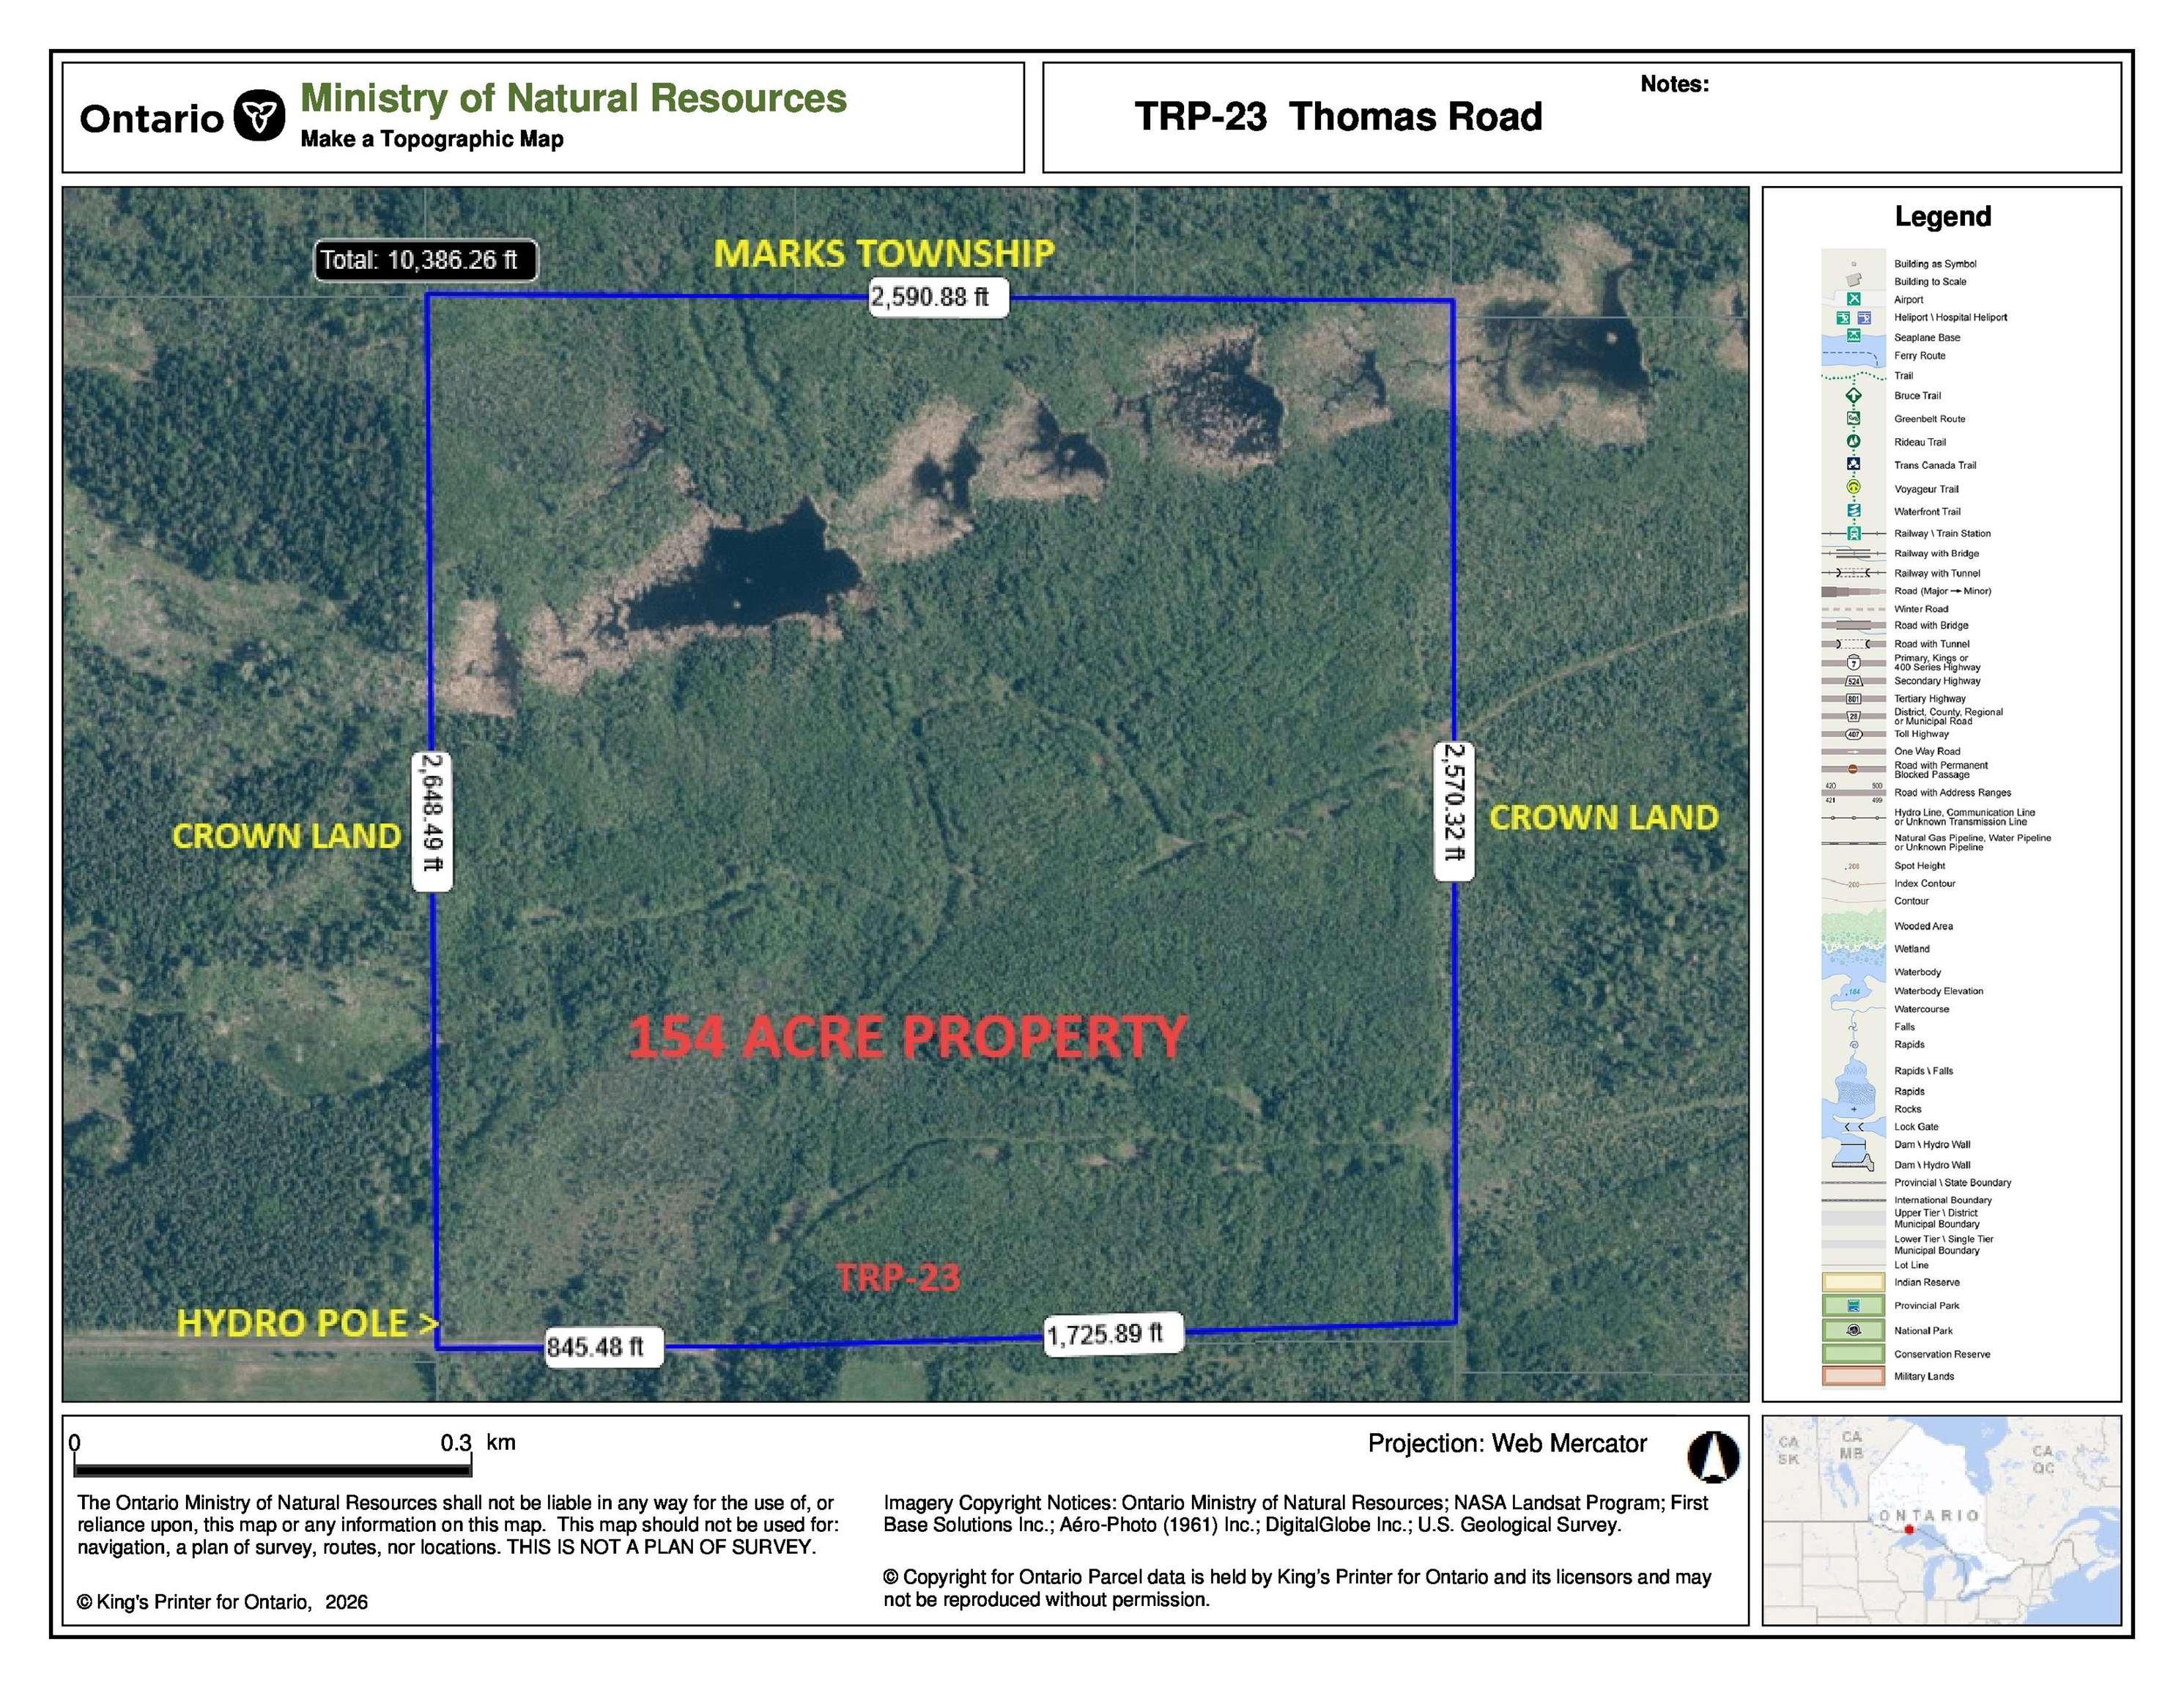
Task: Click the 'Road with Address Ranges' legend entry
Action: [1953, 792]
